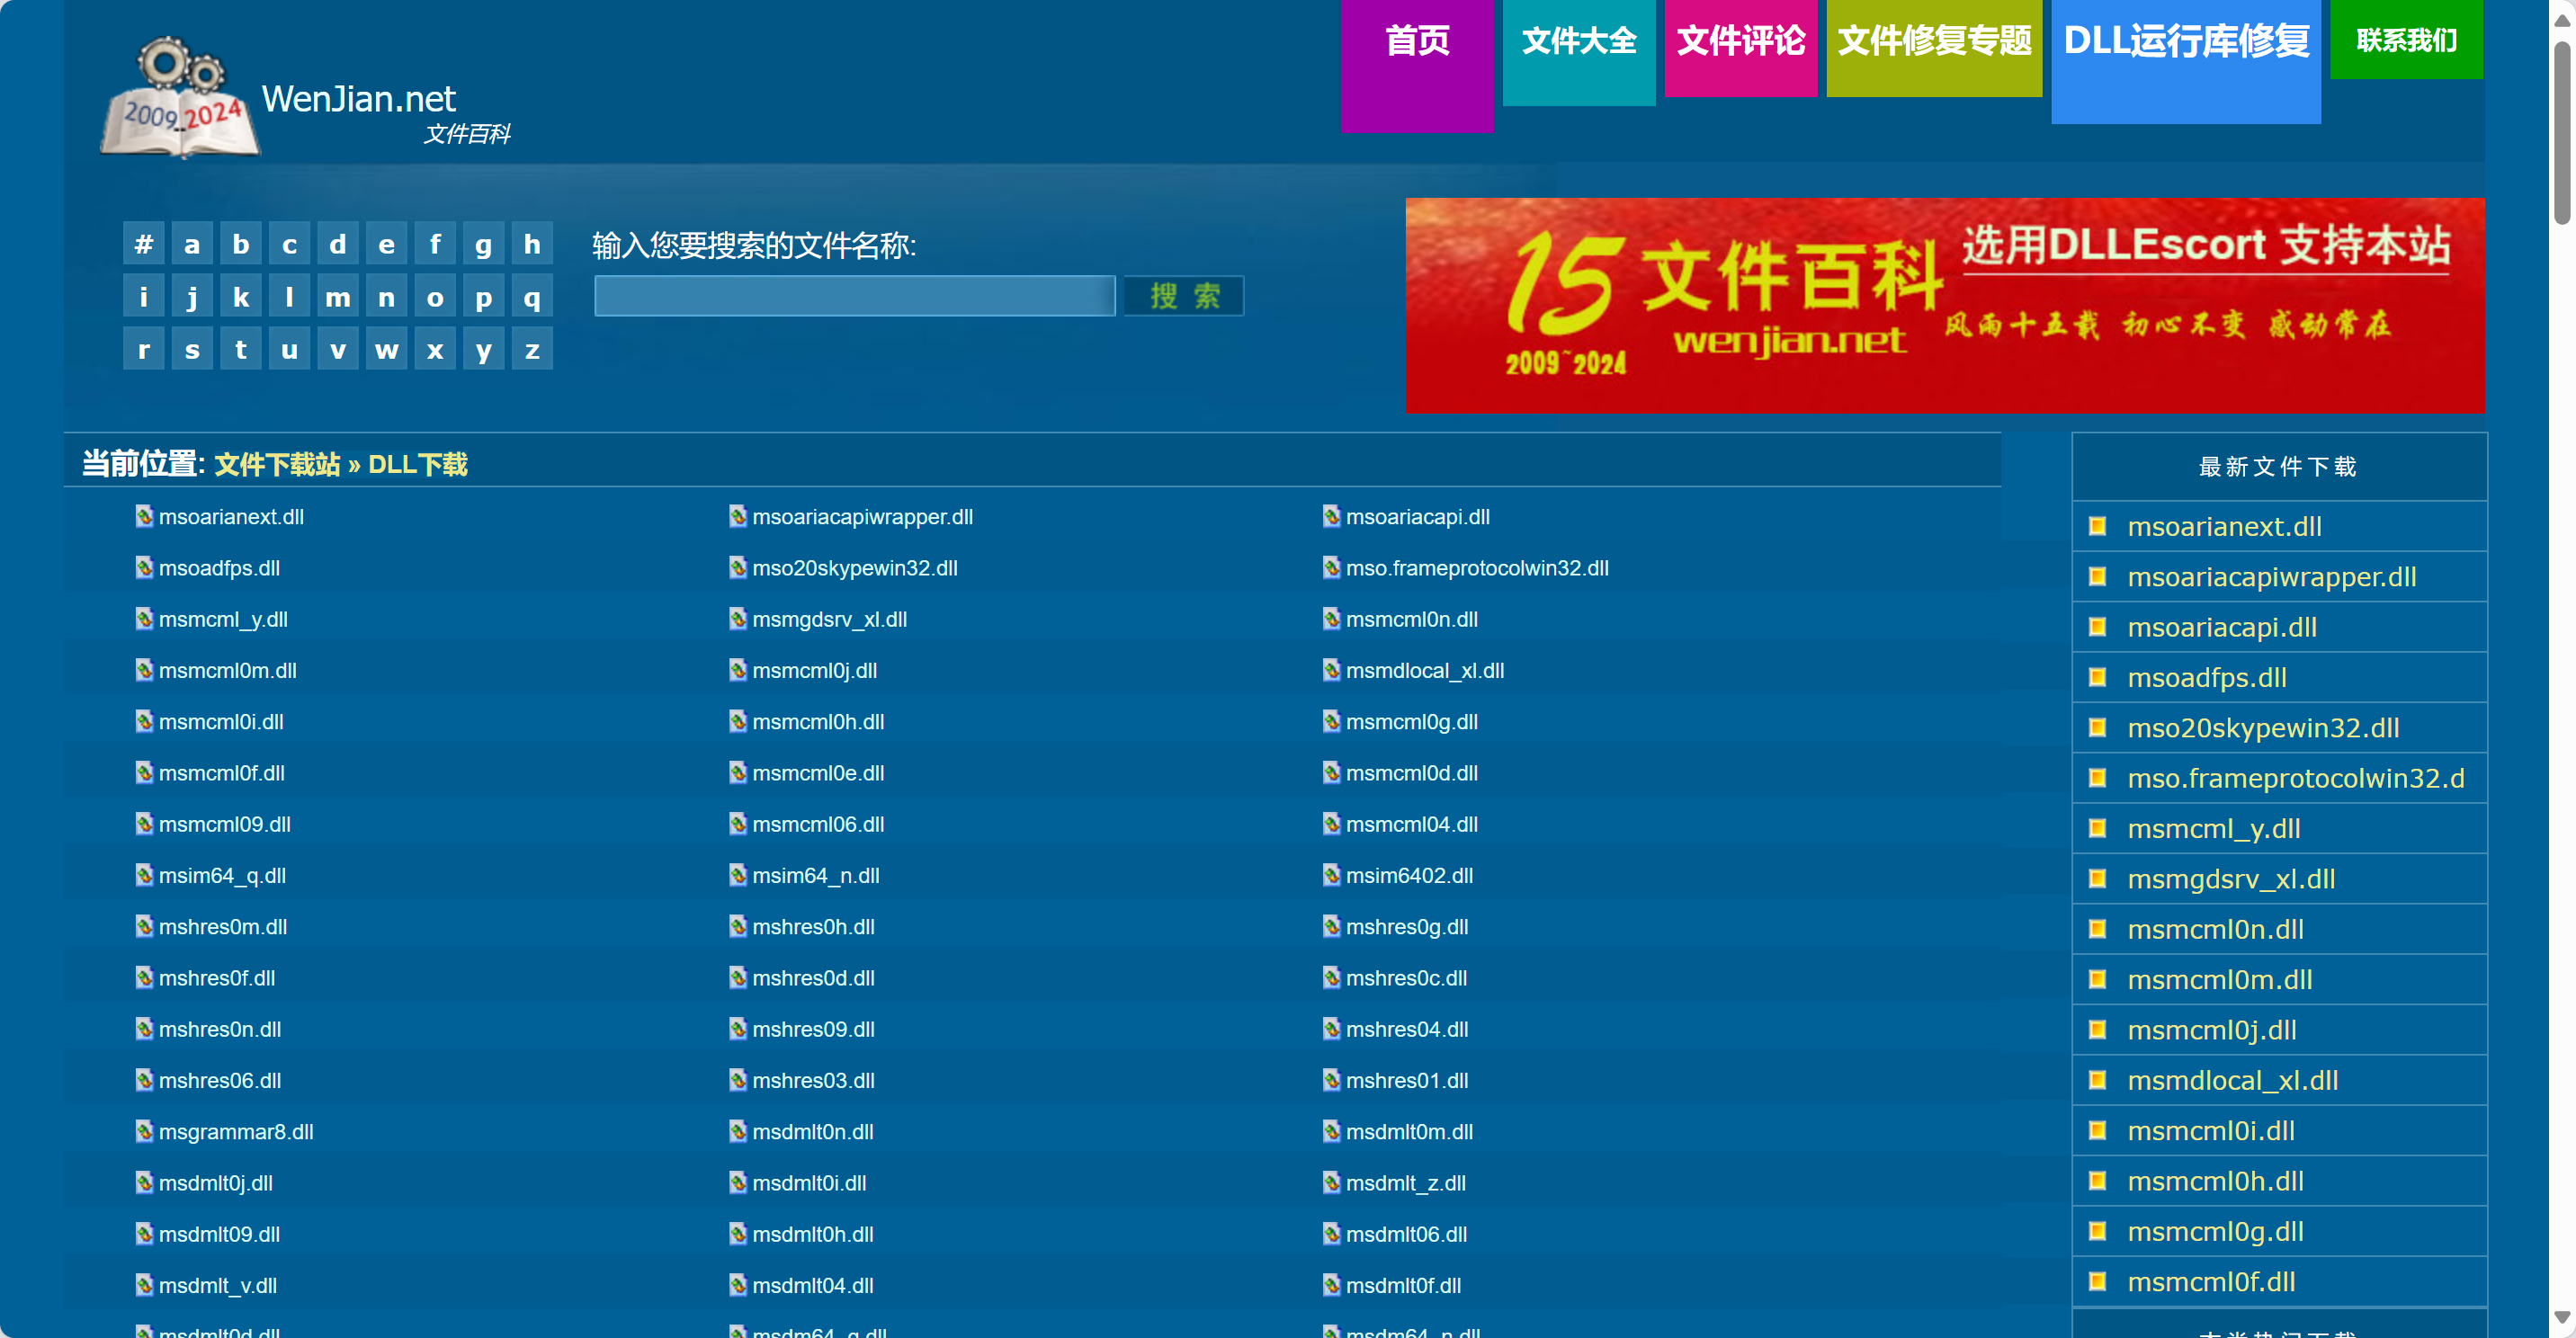Open the 文件下载站 breadcrumb link
Screen dimensions: 2576x1338
[277, 464]
